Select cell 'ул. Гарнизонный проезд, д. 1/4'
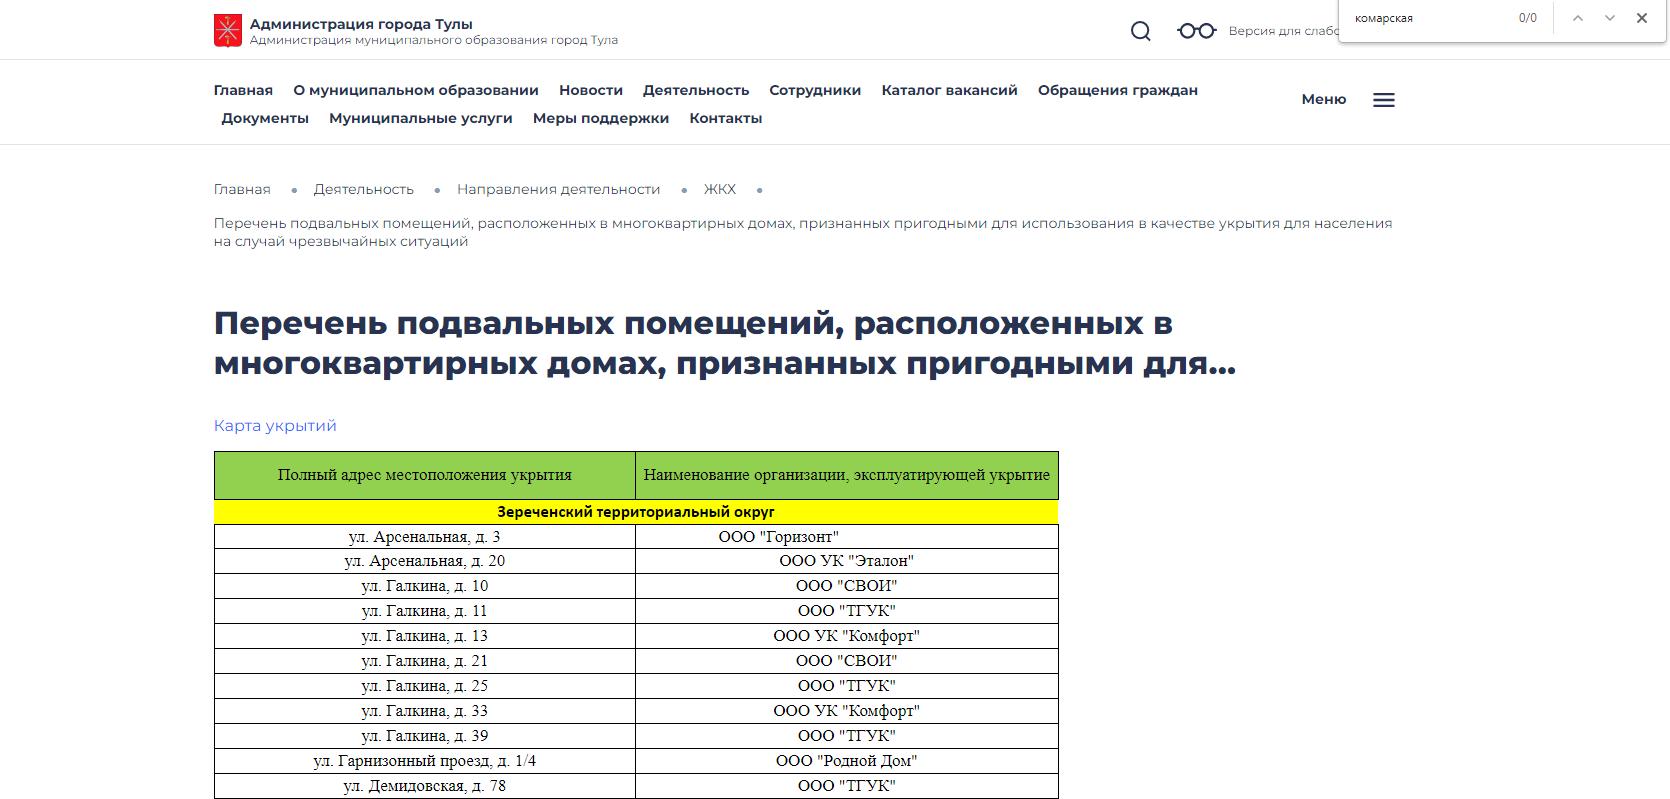Image resolution: width=1670 pixels, height=799 pixels. pyautogui.click(x=425, y=761)
